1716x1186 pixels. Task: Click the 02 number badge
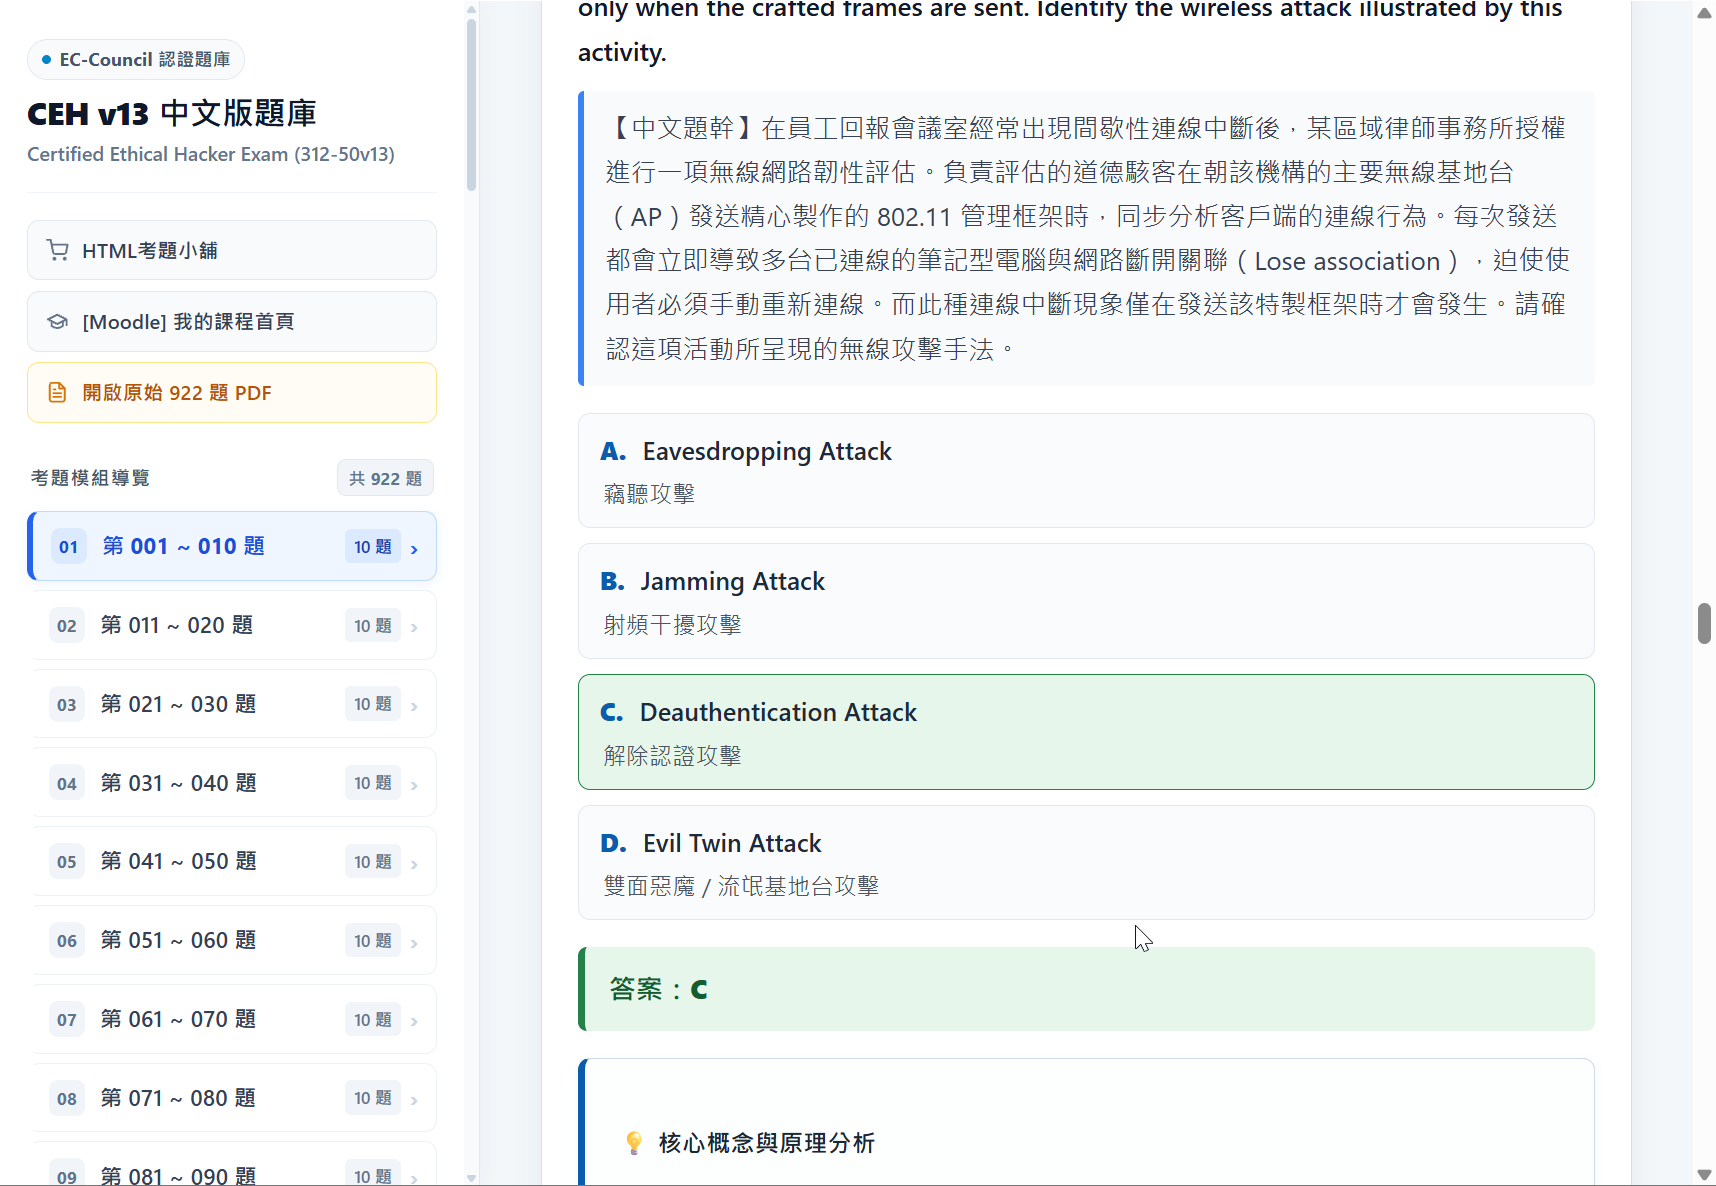pos(67,626)
